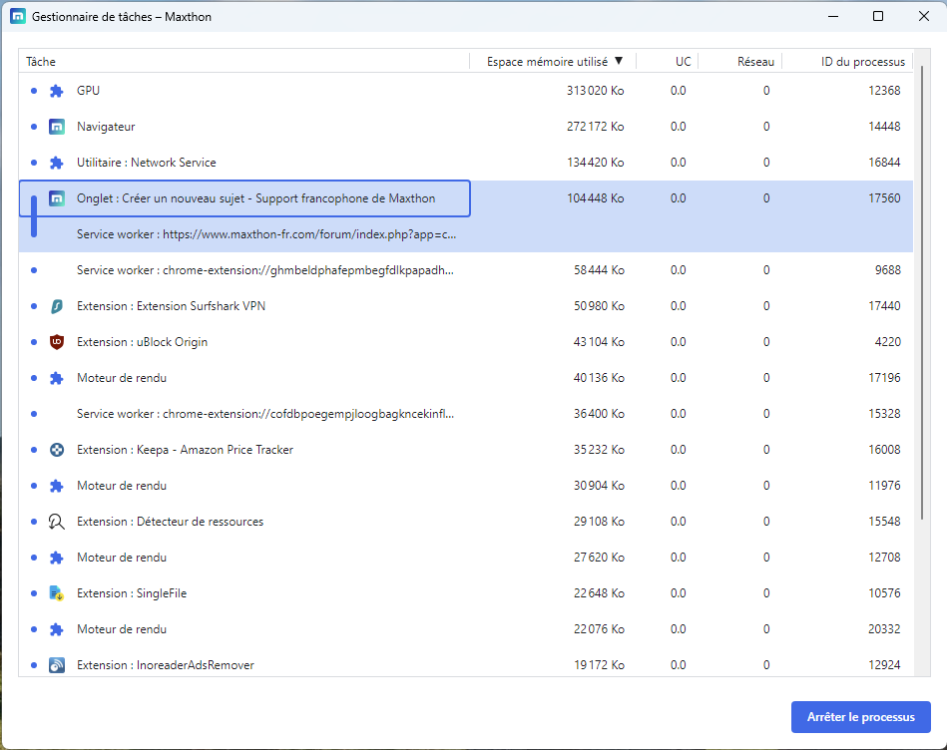The width and height of the screenshot is (947, 750).
Task: Select the Utilitaire : Network Service row
Action: point(146,163)
